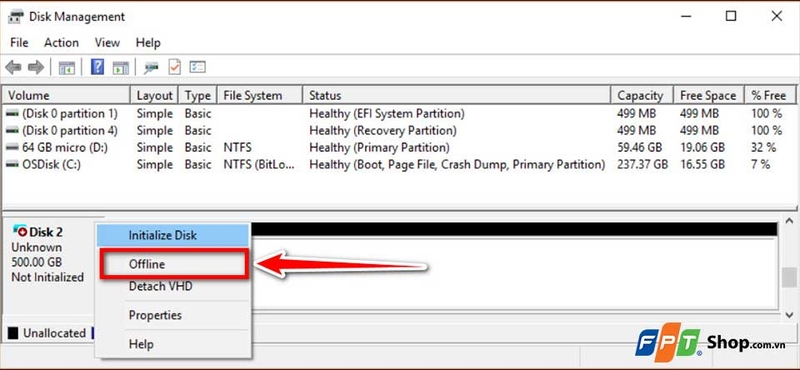This screenshot has width=800, height=370.
Task: Click the Back arrow in the toolbar
Action: [x=13, y=67]
